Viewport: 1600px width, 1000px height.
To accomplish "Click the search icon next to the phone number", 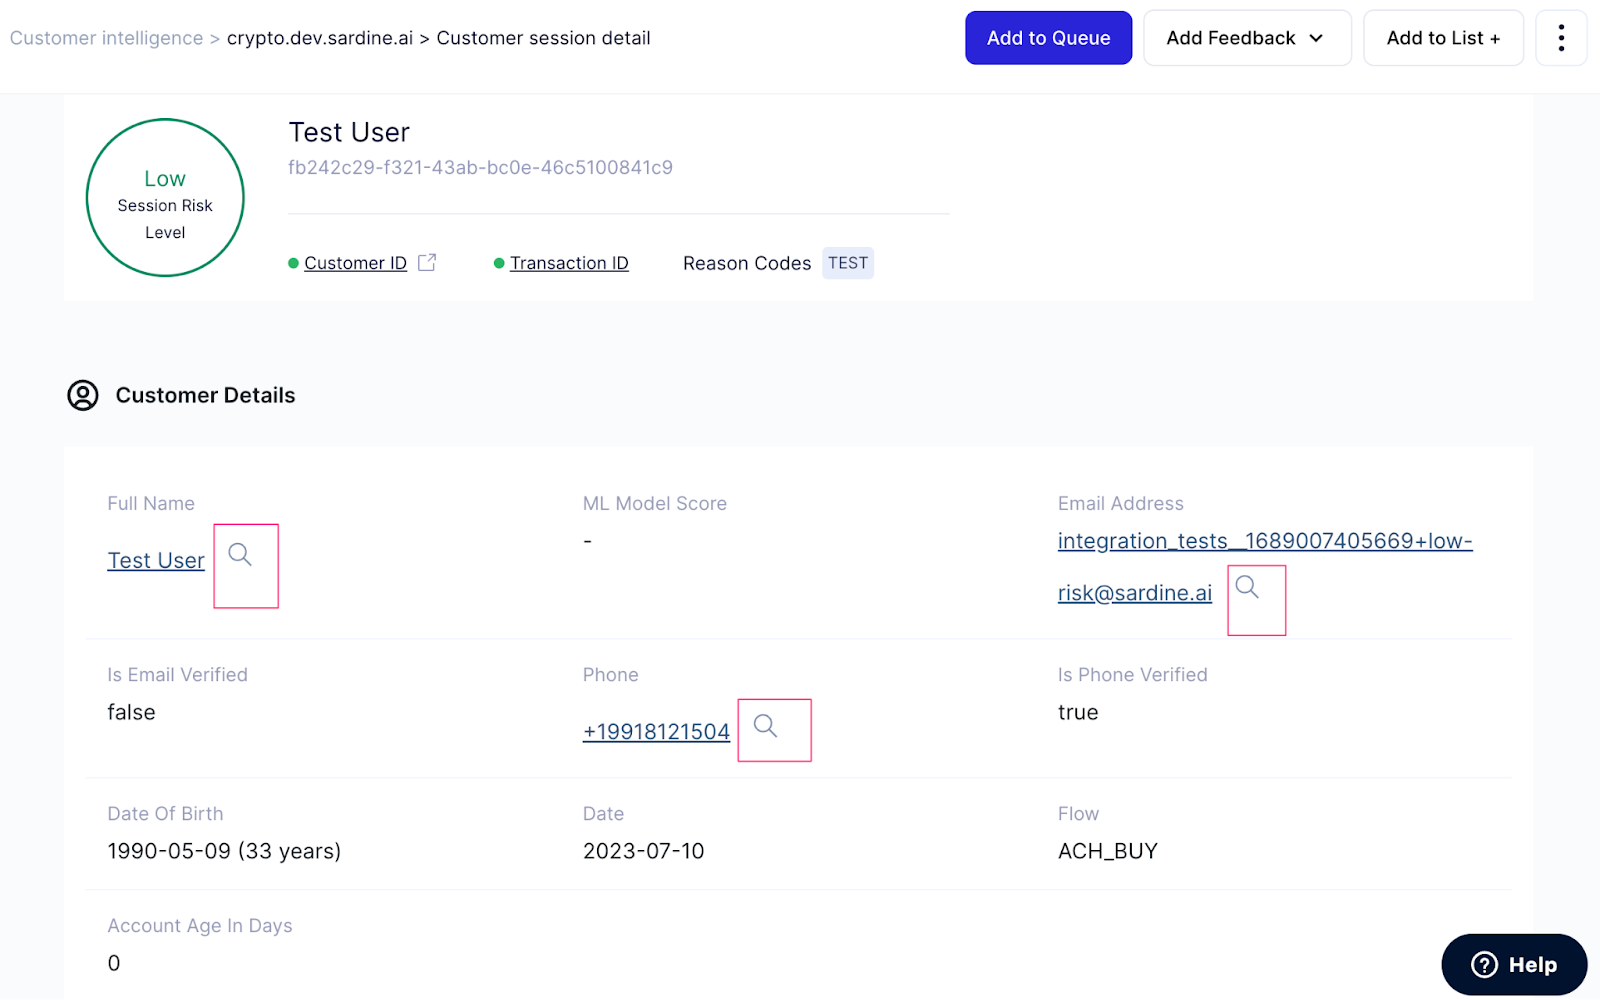I will click(x=767, y=729).
